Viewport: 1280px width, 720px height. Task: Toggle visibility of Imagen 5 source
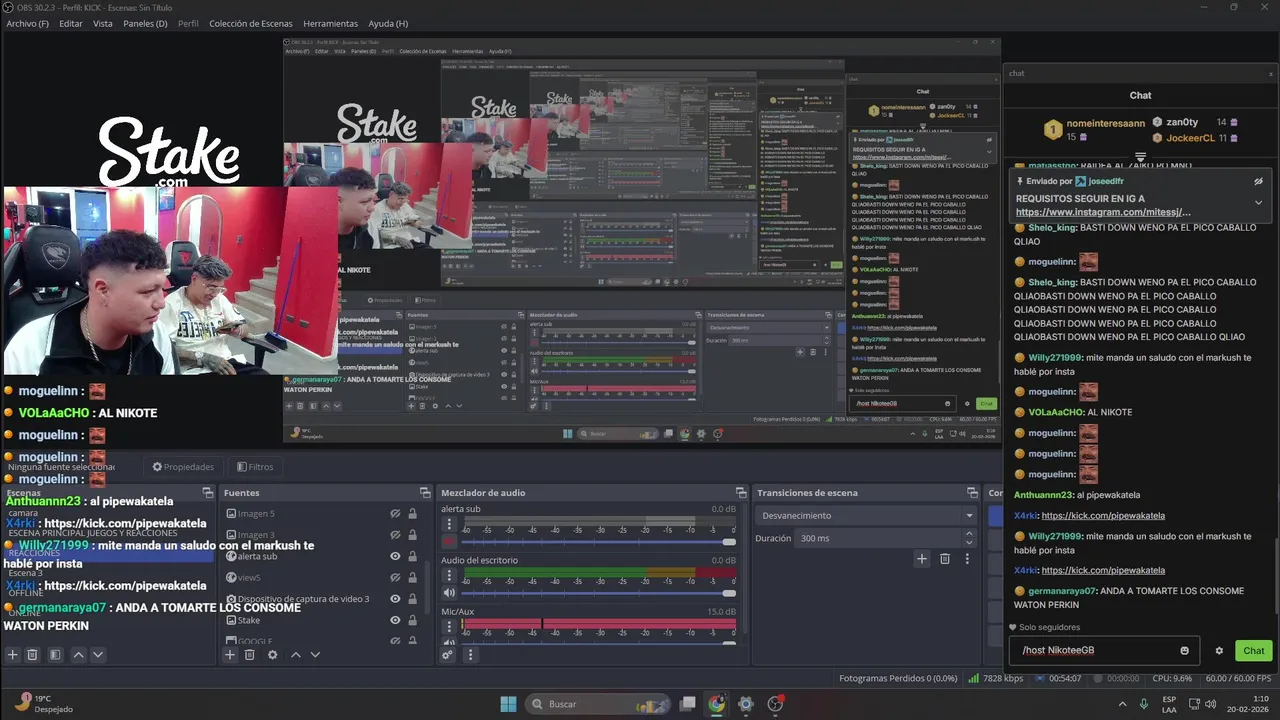[395, 513]
